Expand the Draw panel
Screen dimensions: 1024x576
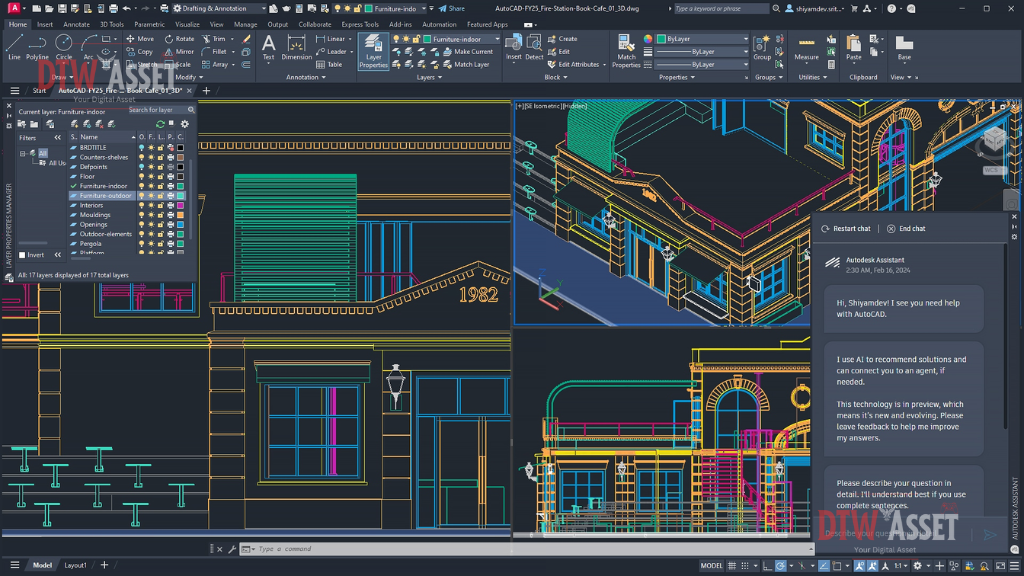click(x=63, y=77)
